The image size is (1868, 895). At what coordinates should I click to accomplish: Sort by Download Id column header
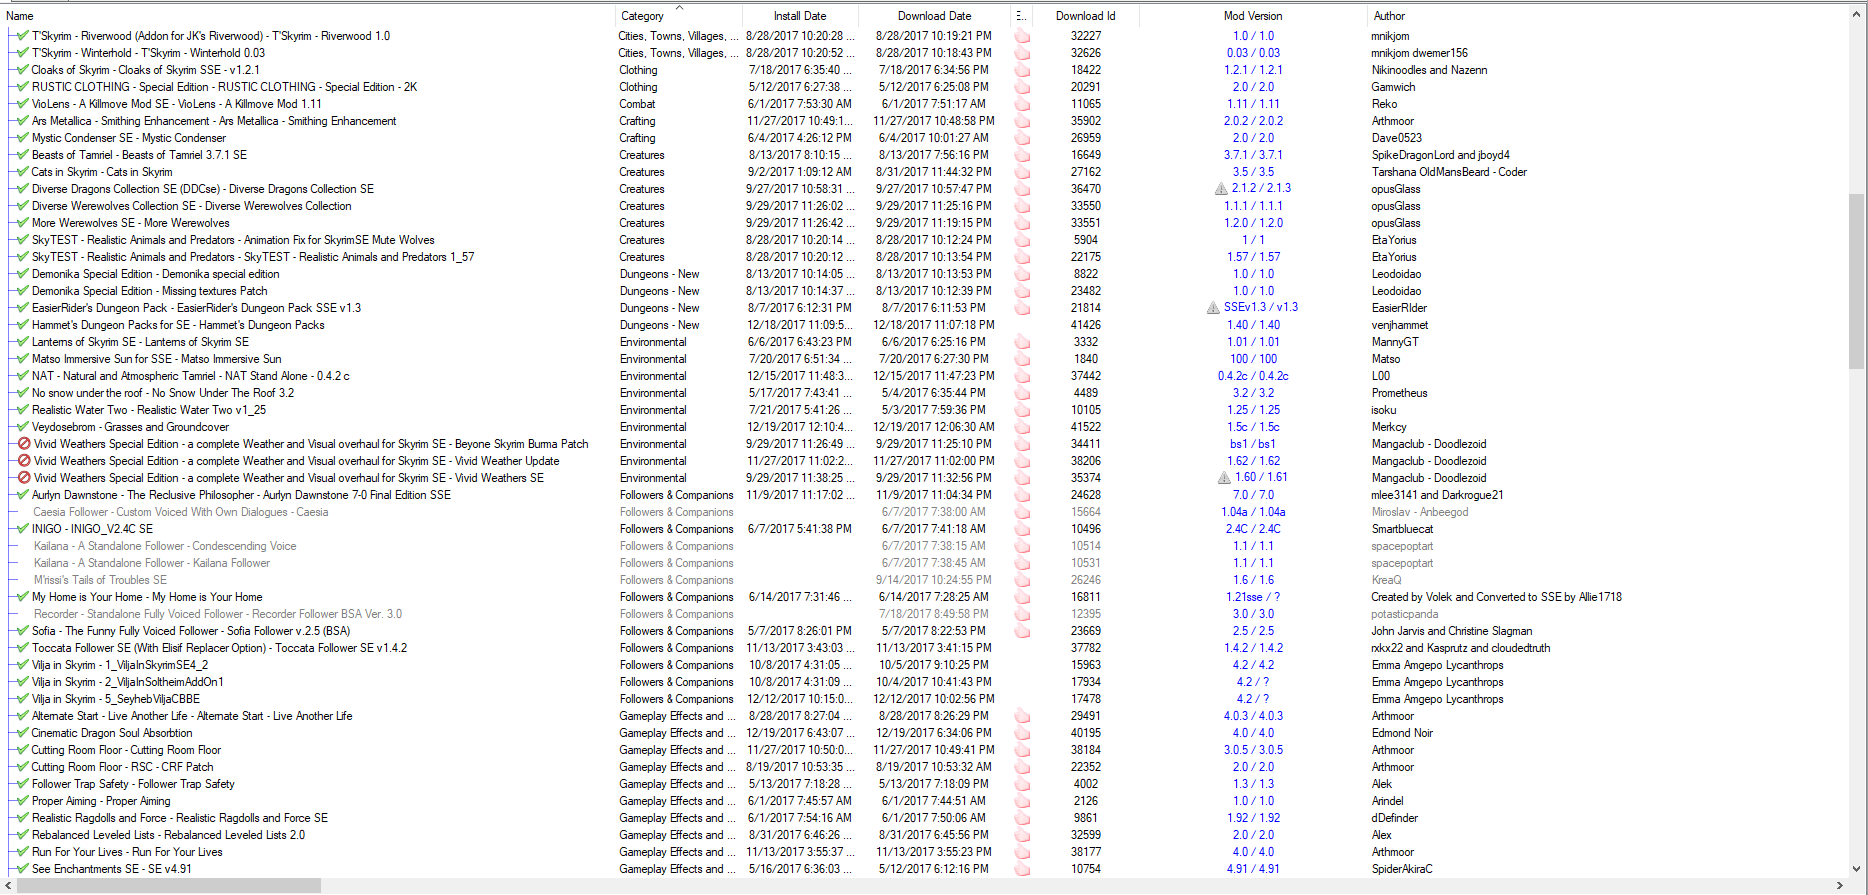coord(1085,16)
